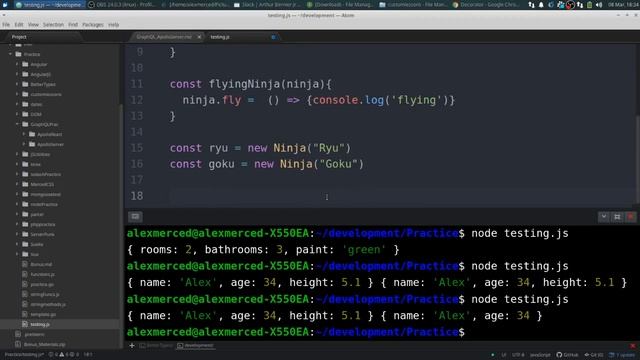The width and height of the screenshot is (640, 360).
Task: Open testing.js in the file tree
Action: click(x=40, y=324)
